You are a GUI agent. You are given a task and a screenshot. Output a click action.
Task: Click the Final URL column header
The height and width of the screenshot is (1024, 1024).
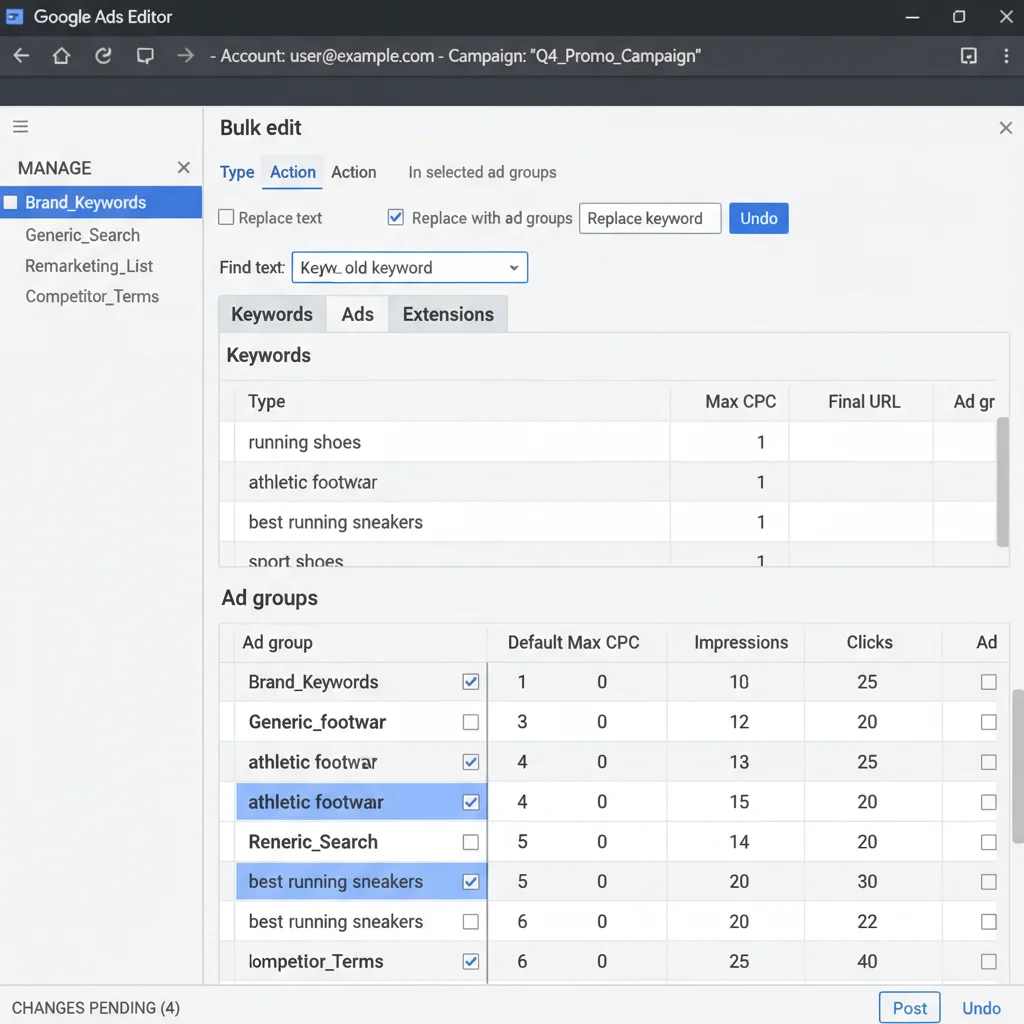[864, 402]
